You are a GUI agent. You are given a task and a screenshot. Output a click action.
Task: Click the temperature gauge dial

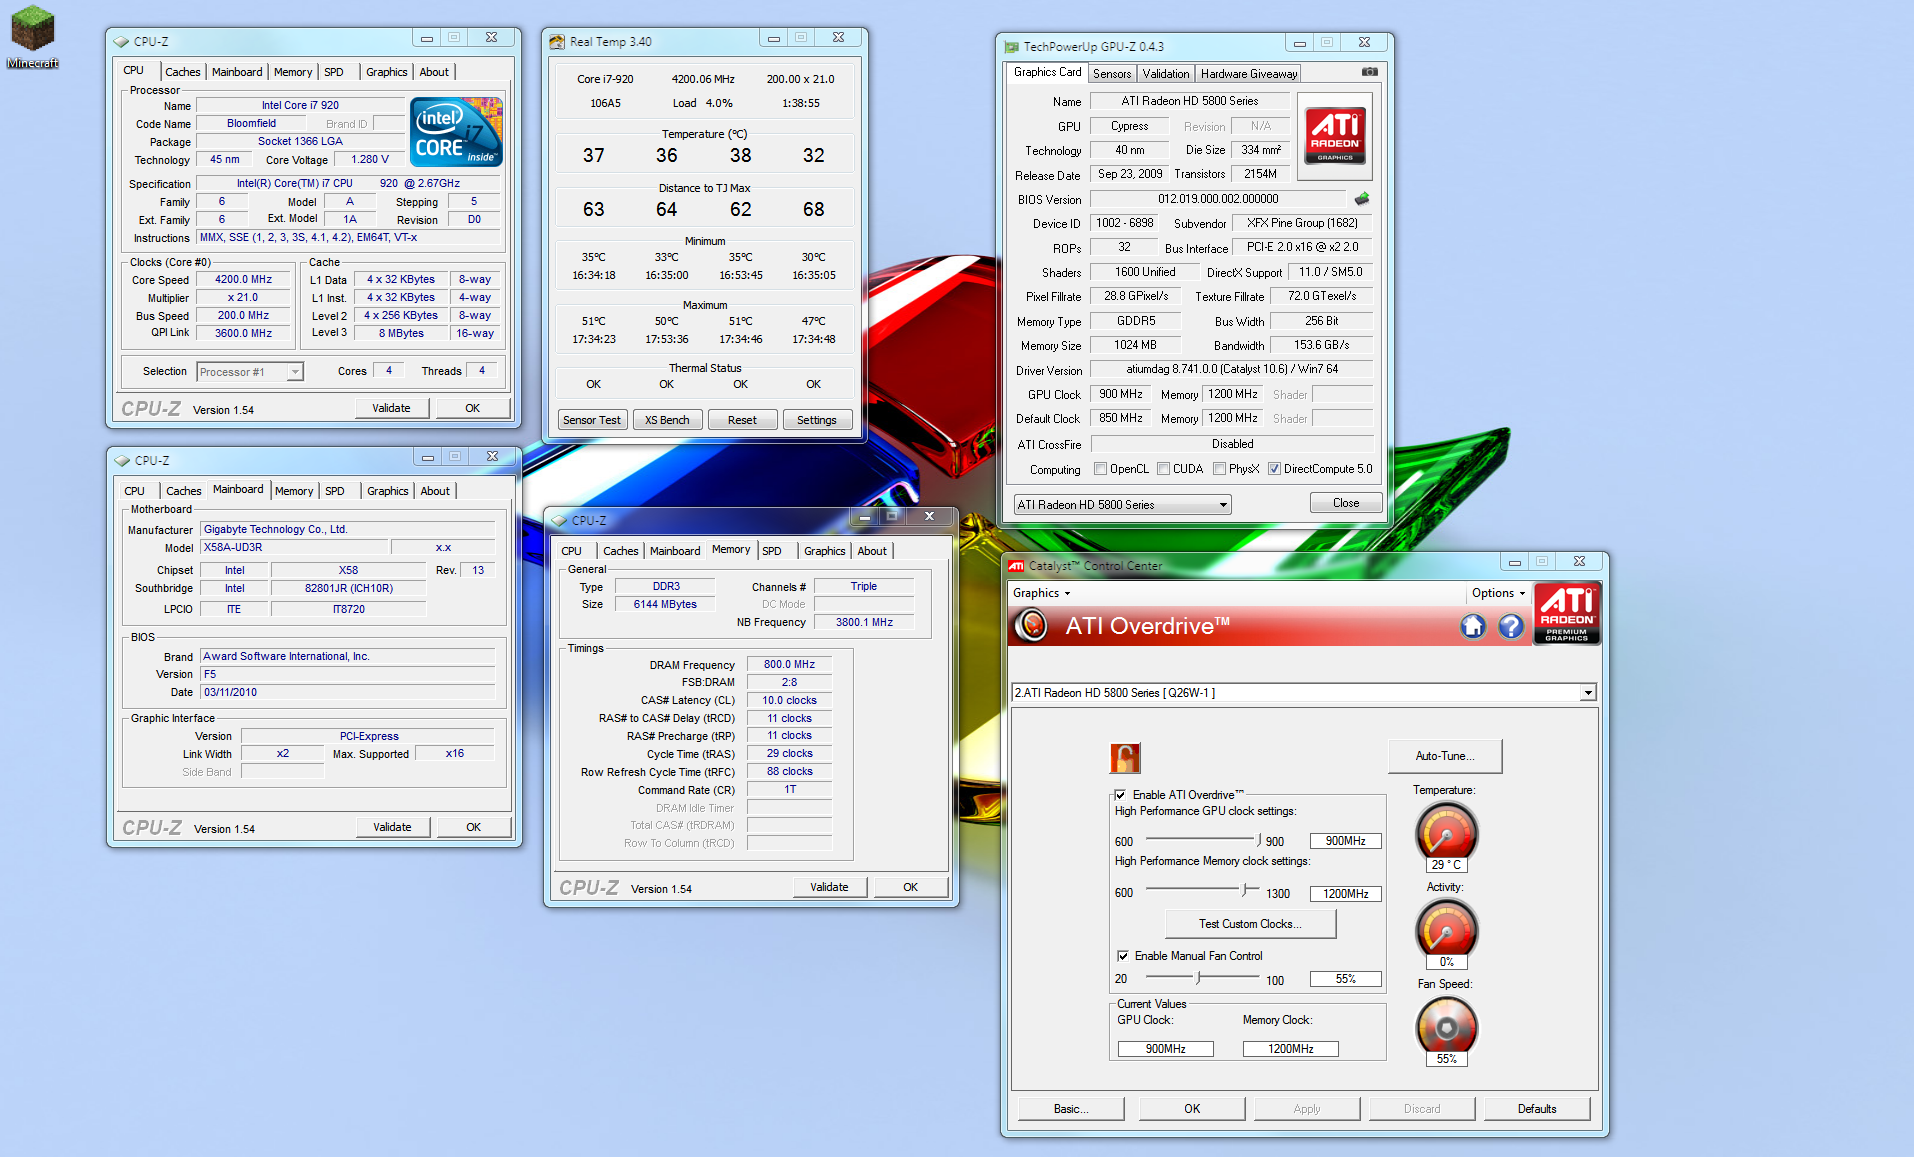point(1446,832)
